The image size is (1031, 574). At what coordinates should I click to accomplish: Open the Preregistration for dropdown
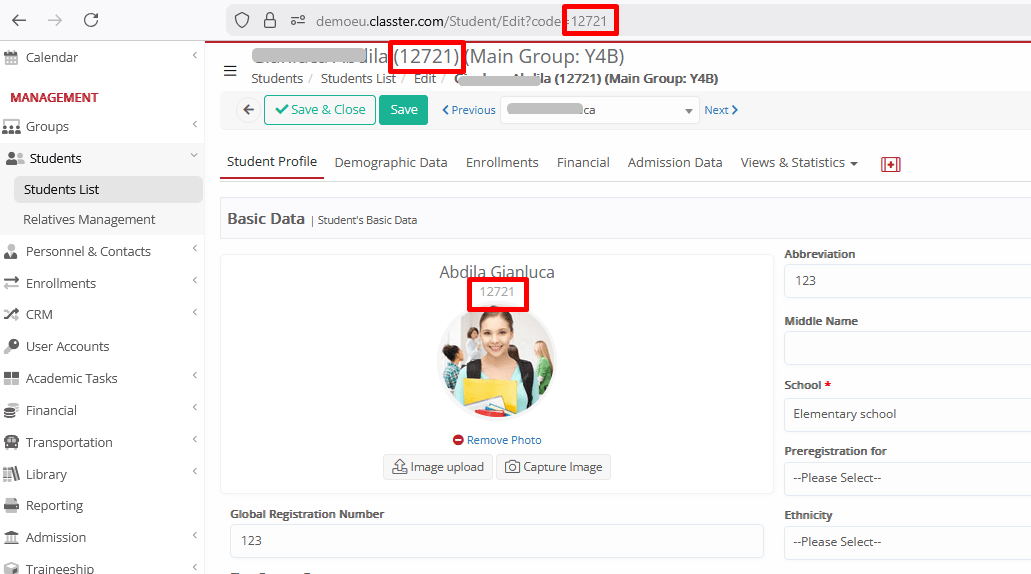click(906, 478)
